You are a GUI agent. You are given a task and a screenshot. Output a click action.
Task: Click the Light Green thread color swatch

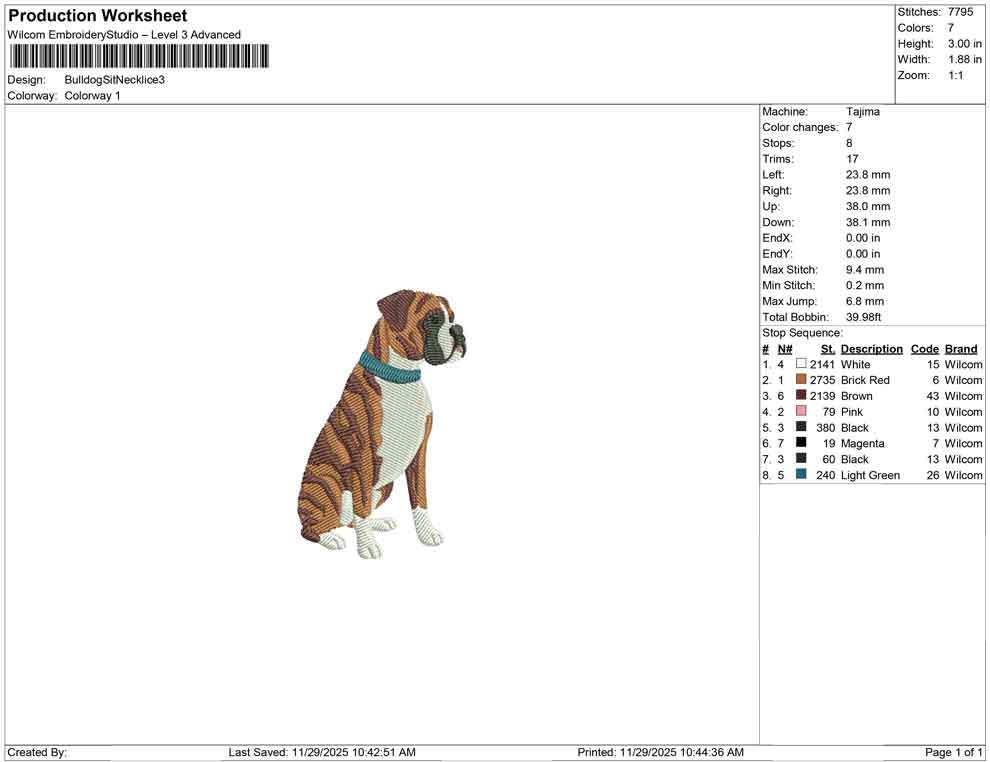801,474
